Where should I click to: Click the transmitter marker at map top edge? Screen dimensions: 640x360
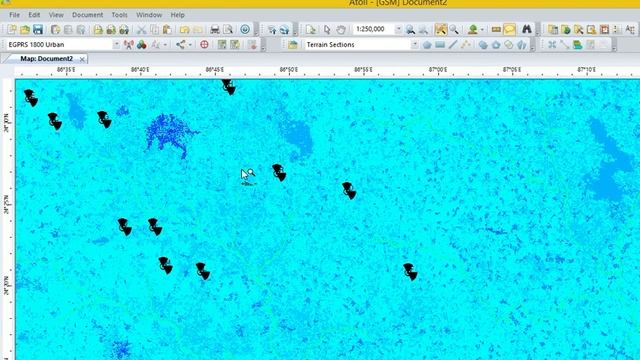[x=229, y=87]
